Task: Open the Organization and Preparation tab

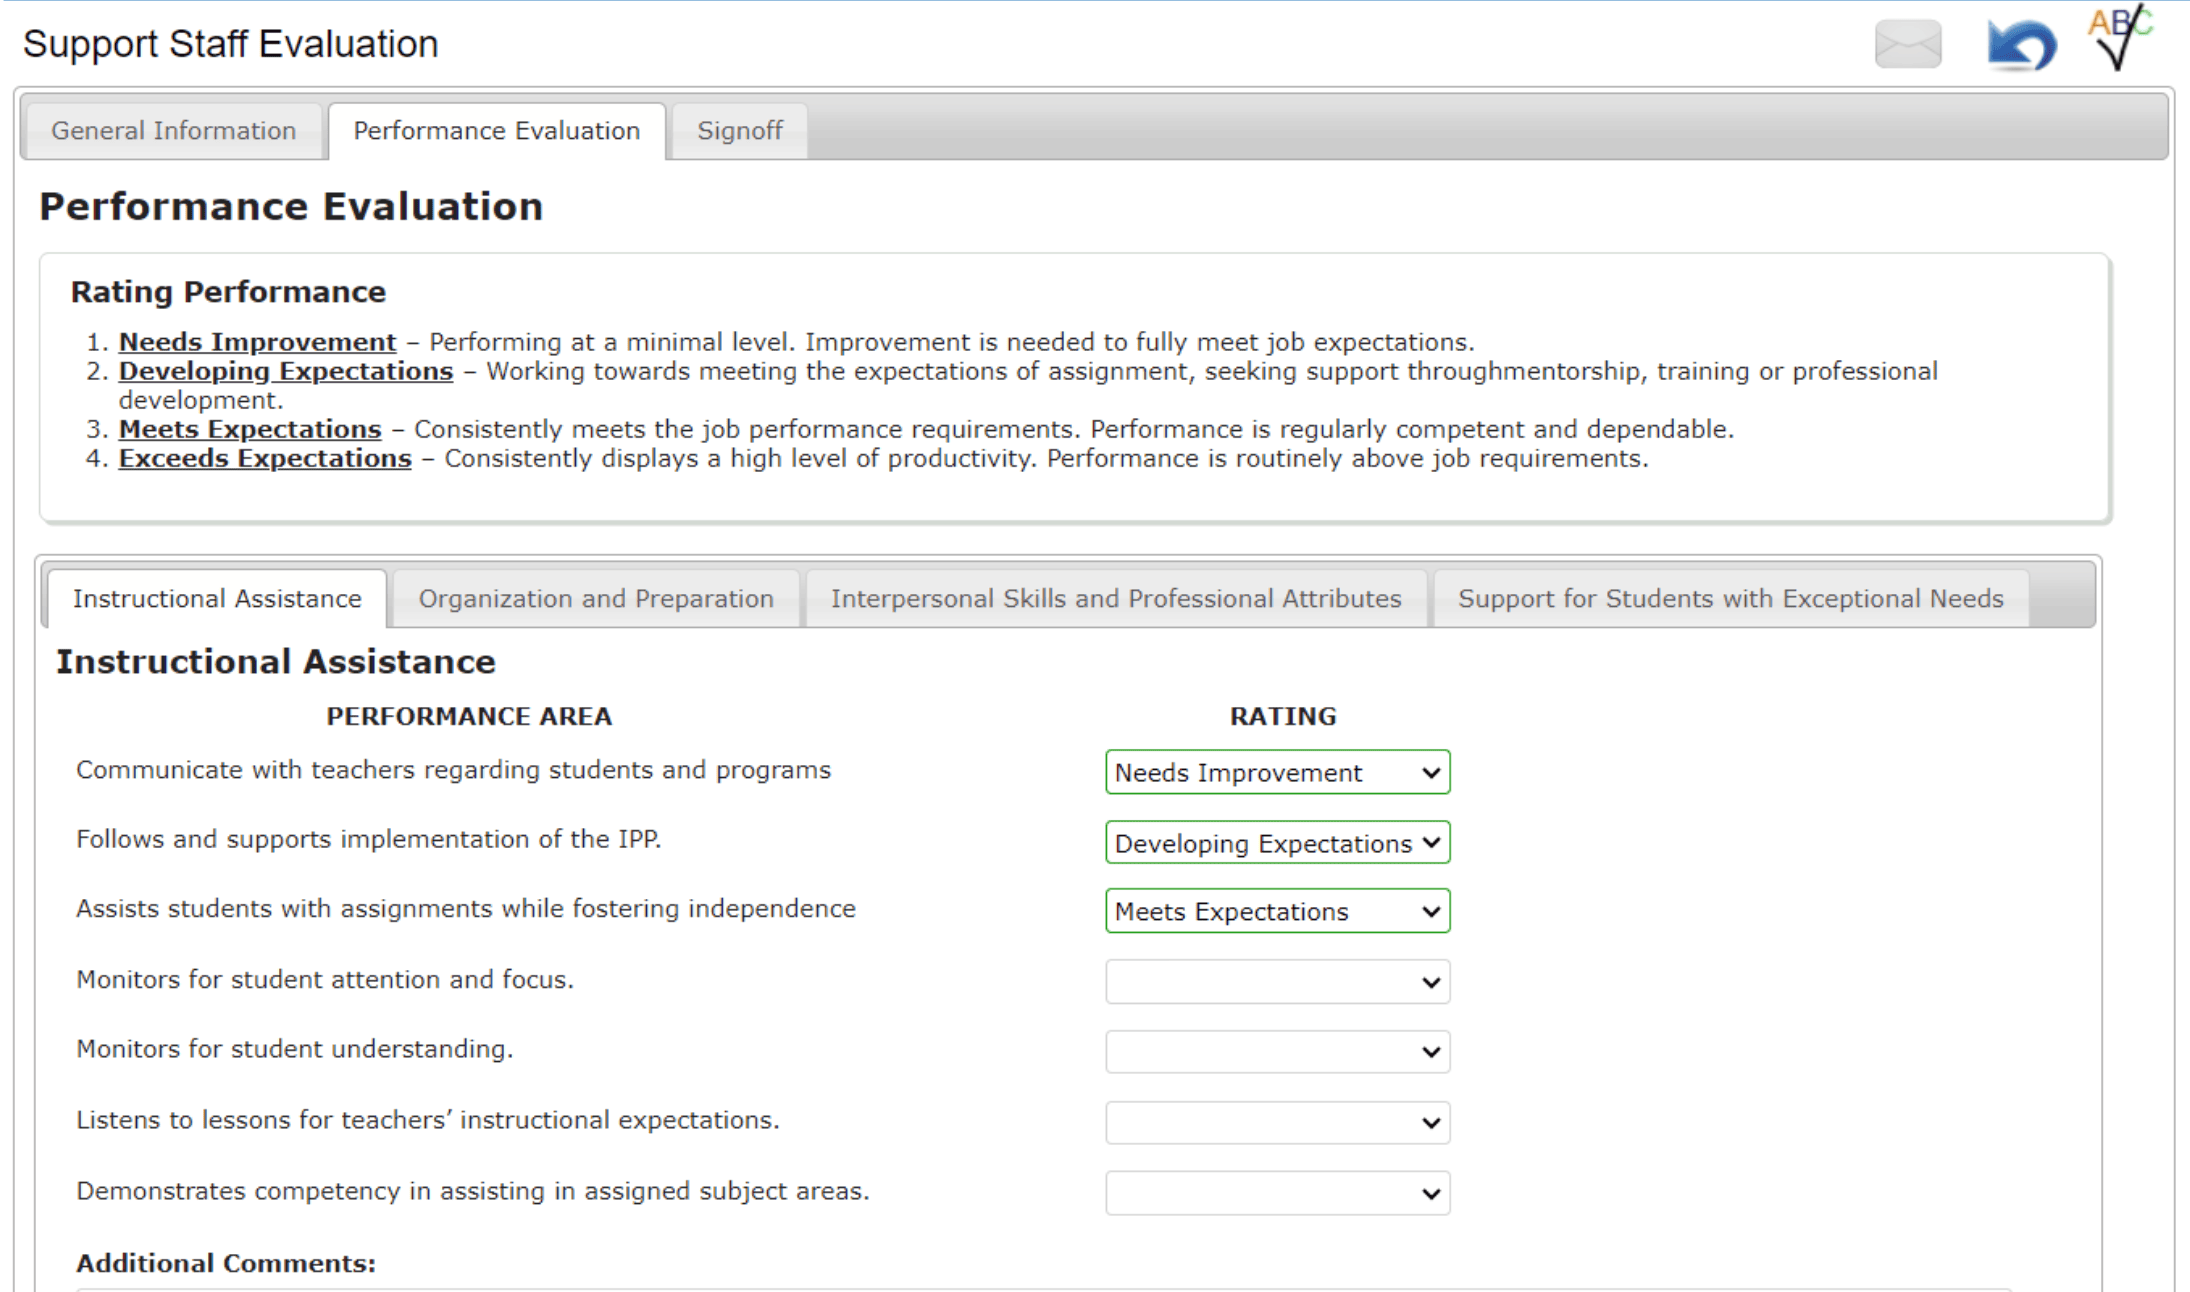Action: pyautogui.click(x=596, y=599)
